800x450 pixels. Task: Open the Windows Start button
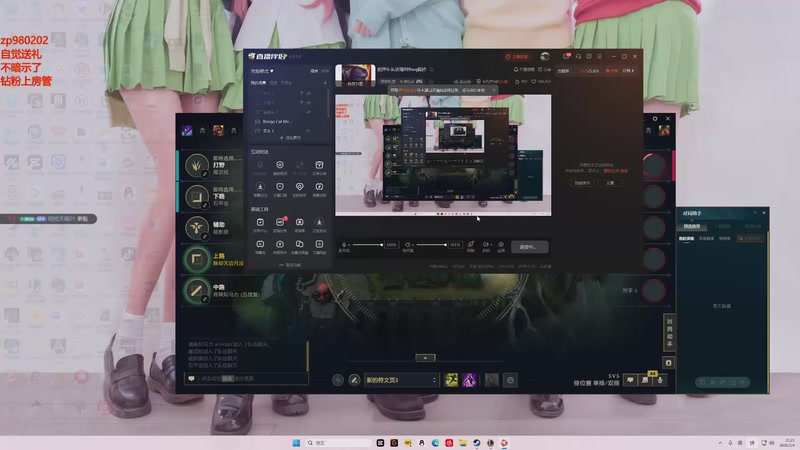296,443
